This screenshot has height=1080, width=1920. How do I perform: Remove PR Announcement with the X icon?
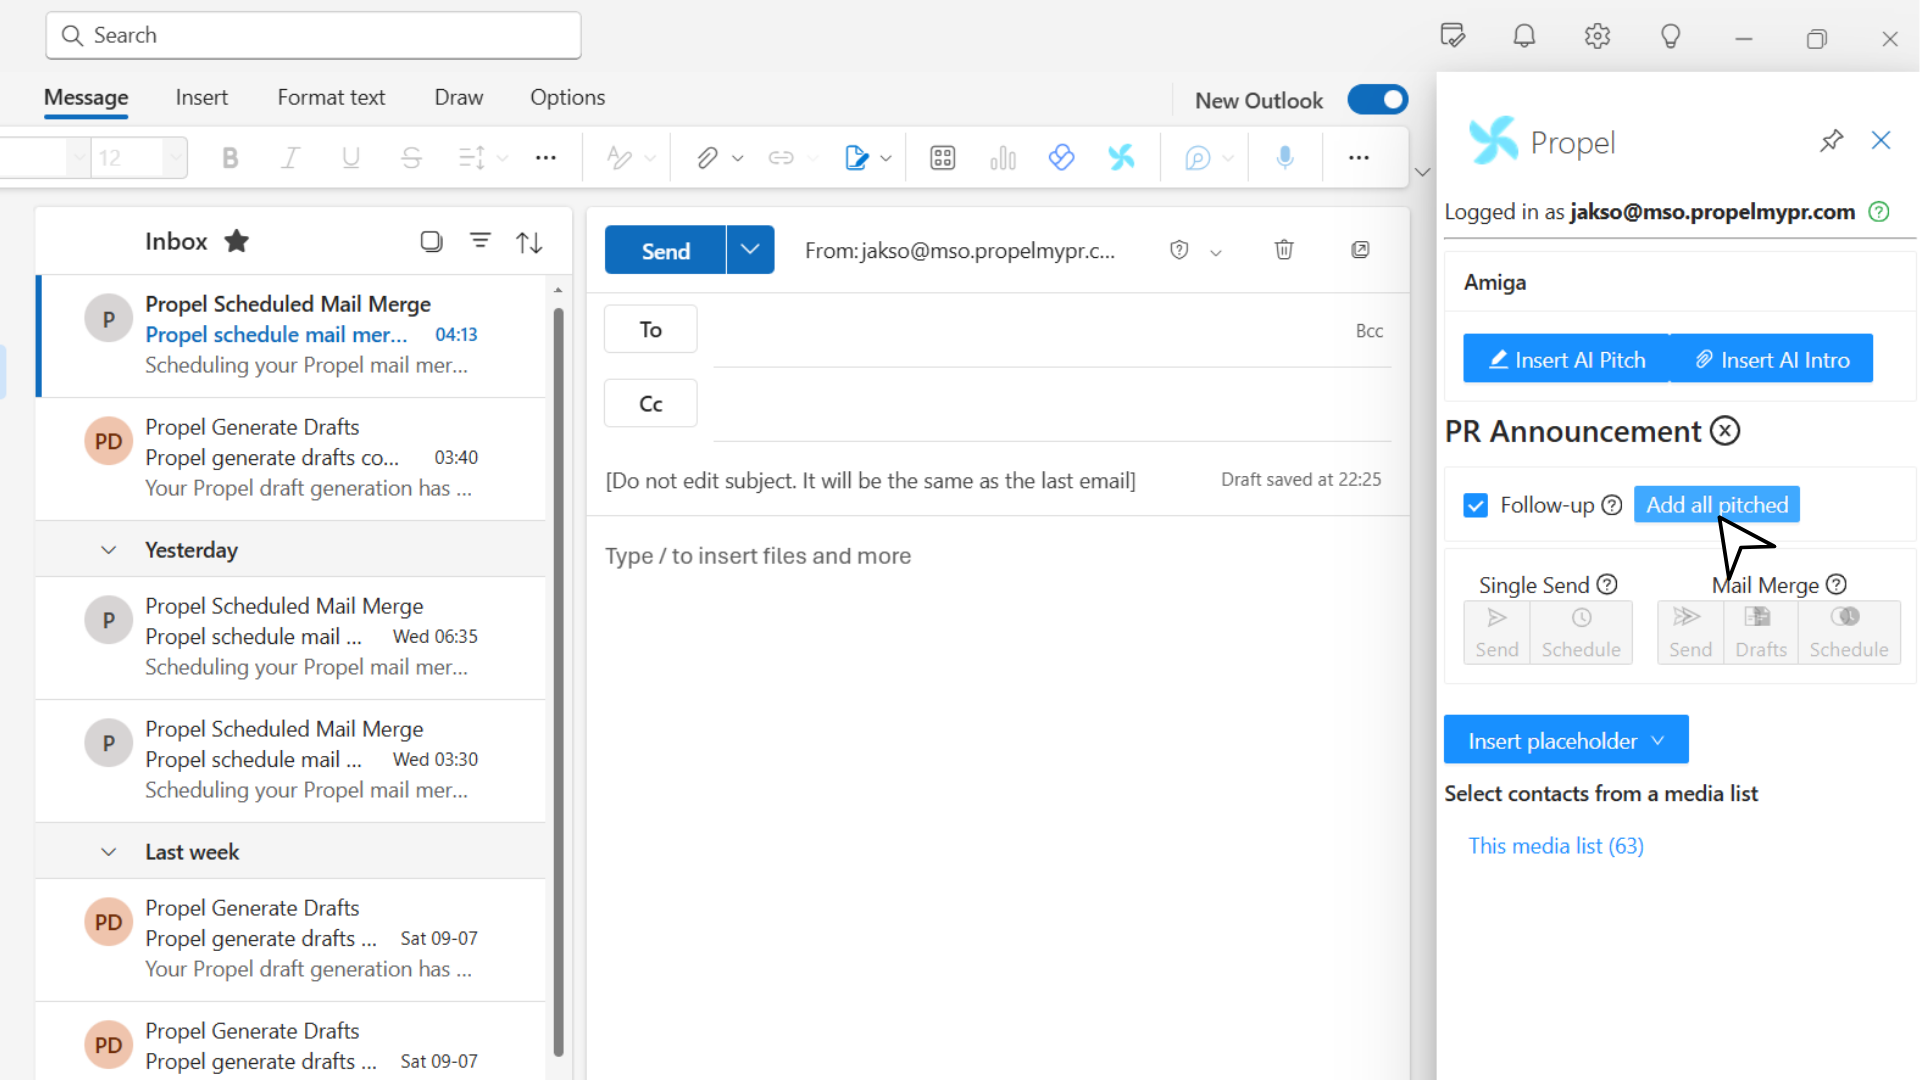click(1725, 431)
